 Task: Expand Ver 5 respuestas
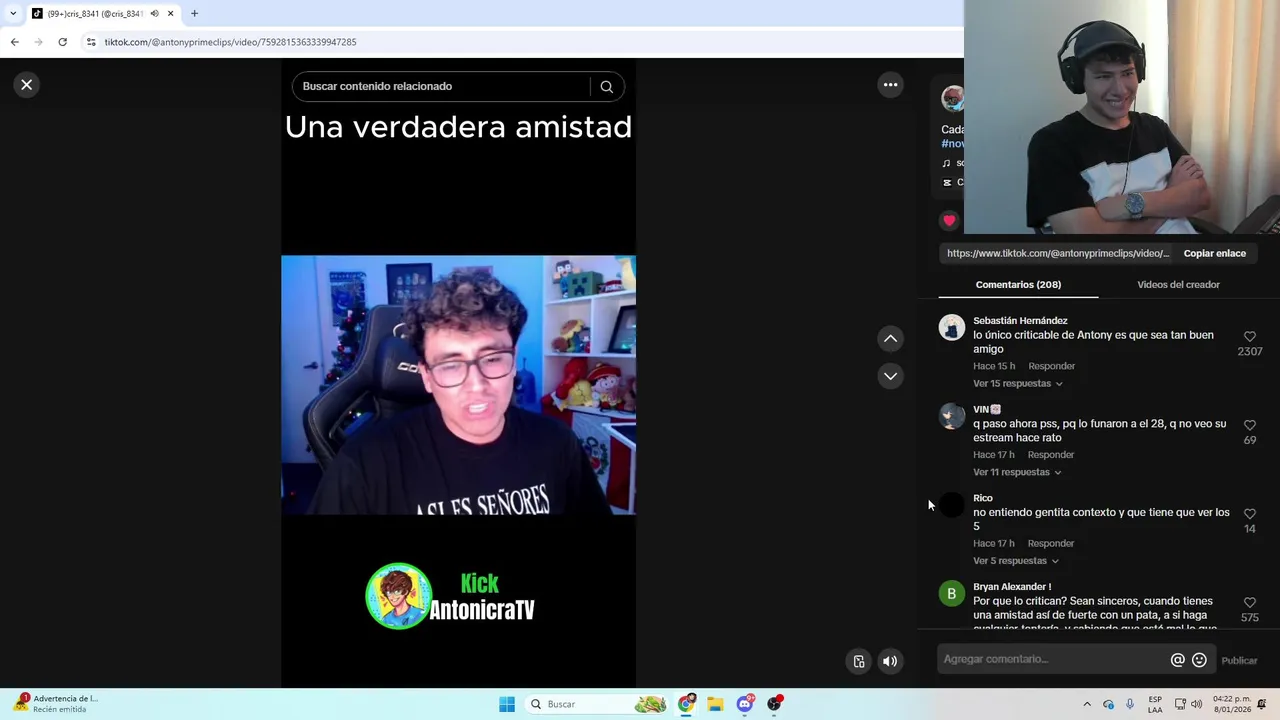1015,561
